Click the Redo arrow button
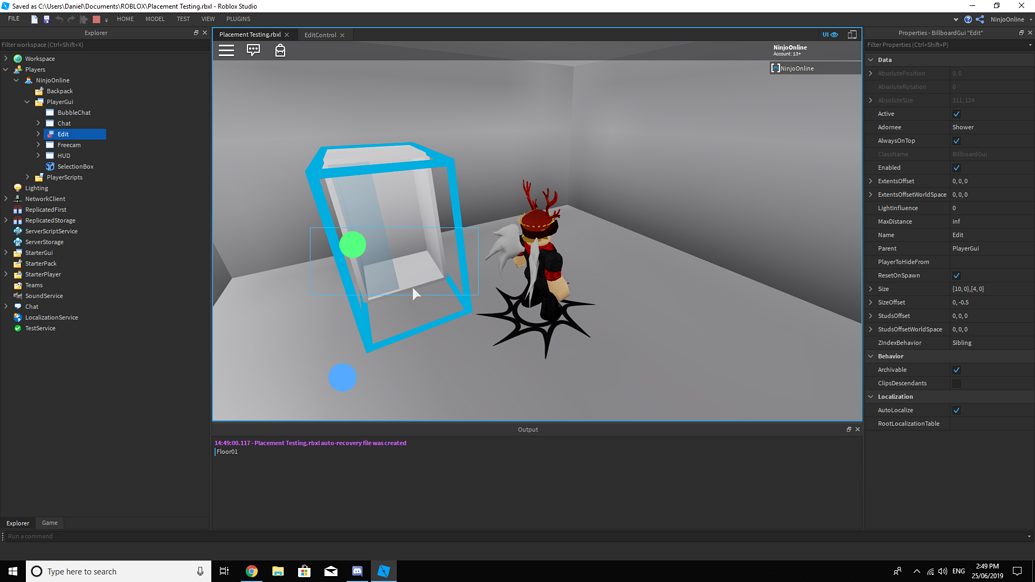This screenshot has height=582, width=1035. coord(73,18)
